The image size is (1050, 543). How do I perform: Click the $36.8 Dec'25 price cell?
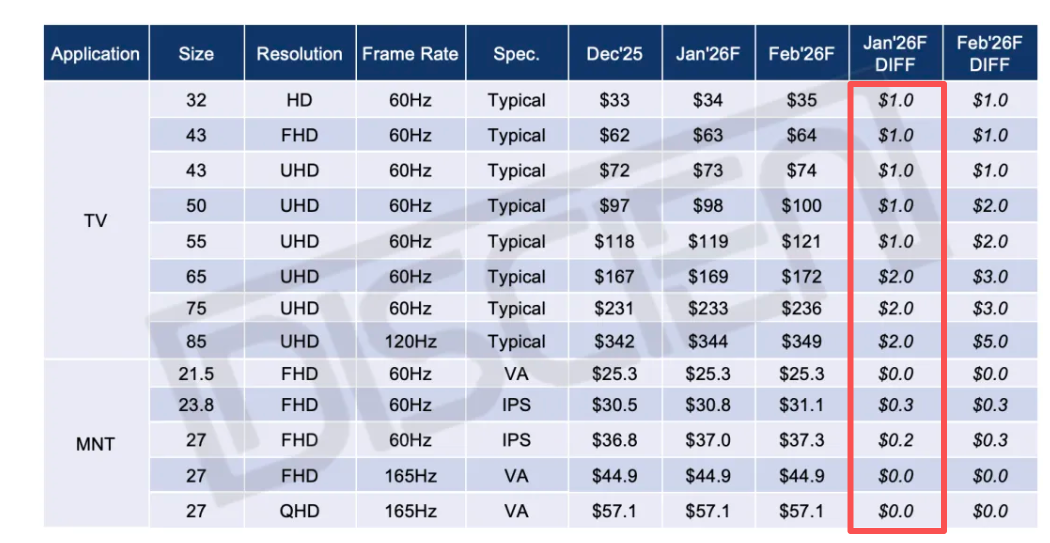(x=614, y=440)
